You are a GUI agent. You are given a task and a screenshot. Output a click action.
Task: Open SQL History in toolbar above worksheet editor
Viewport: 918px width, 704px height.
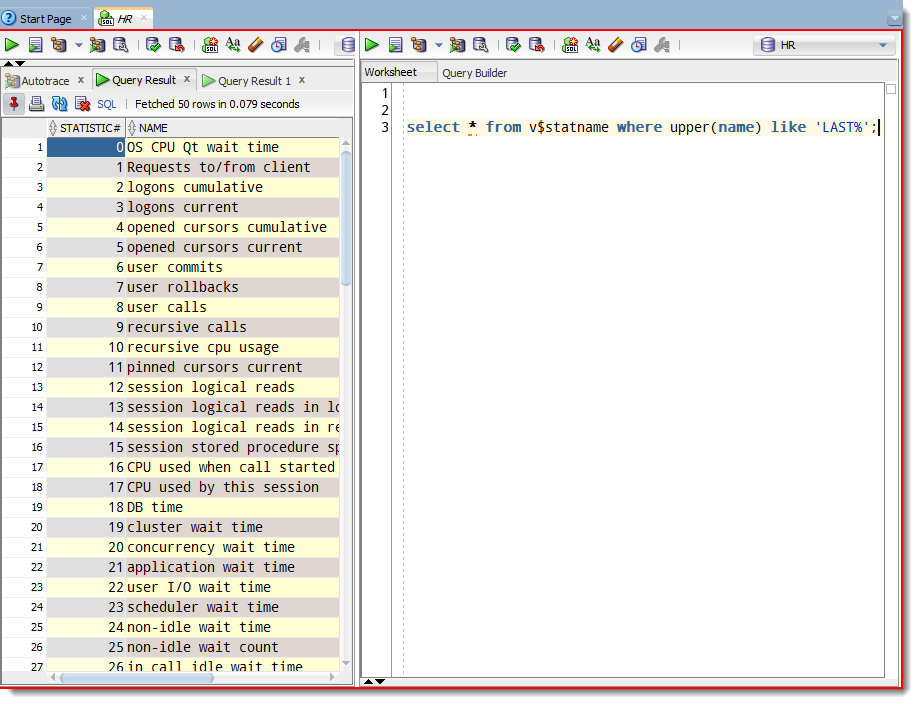[x=639, y=45]
